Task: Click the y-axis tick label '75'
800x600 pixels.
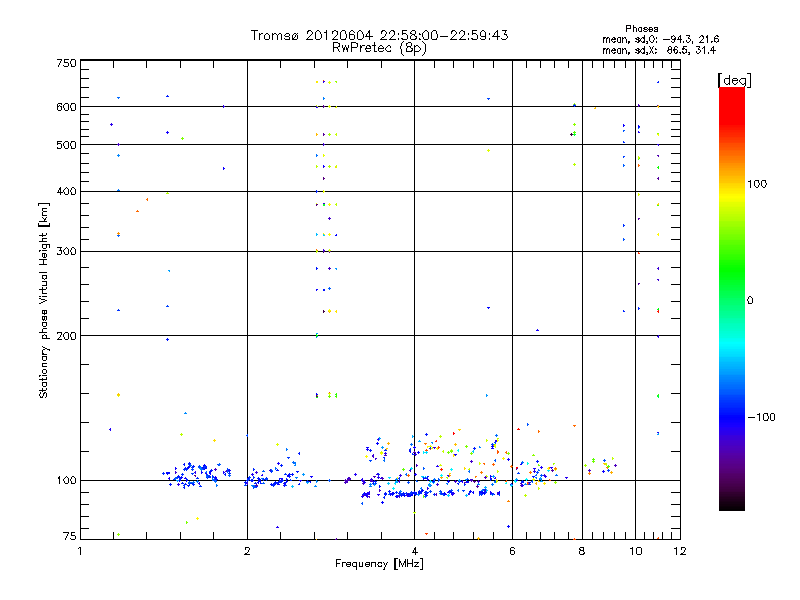Action: click(70, 536)
